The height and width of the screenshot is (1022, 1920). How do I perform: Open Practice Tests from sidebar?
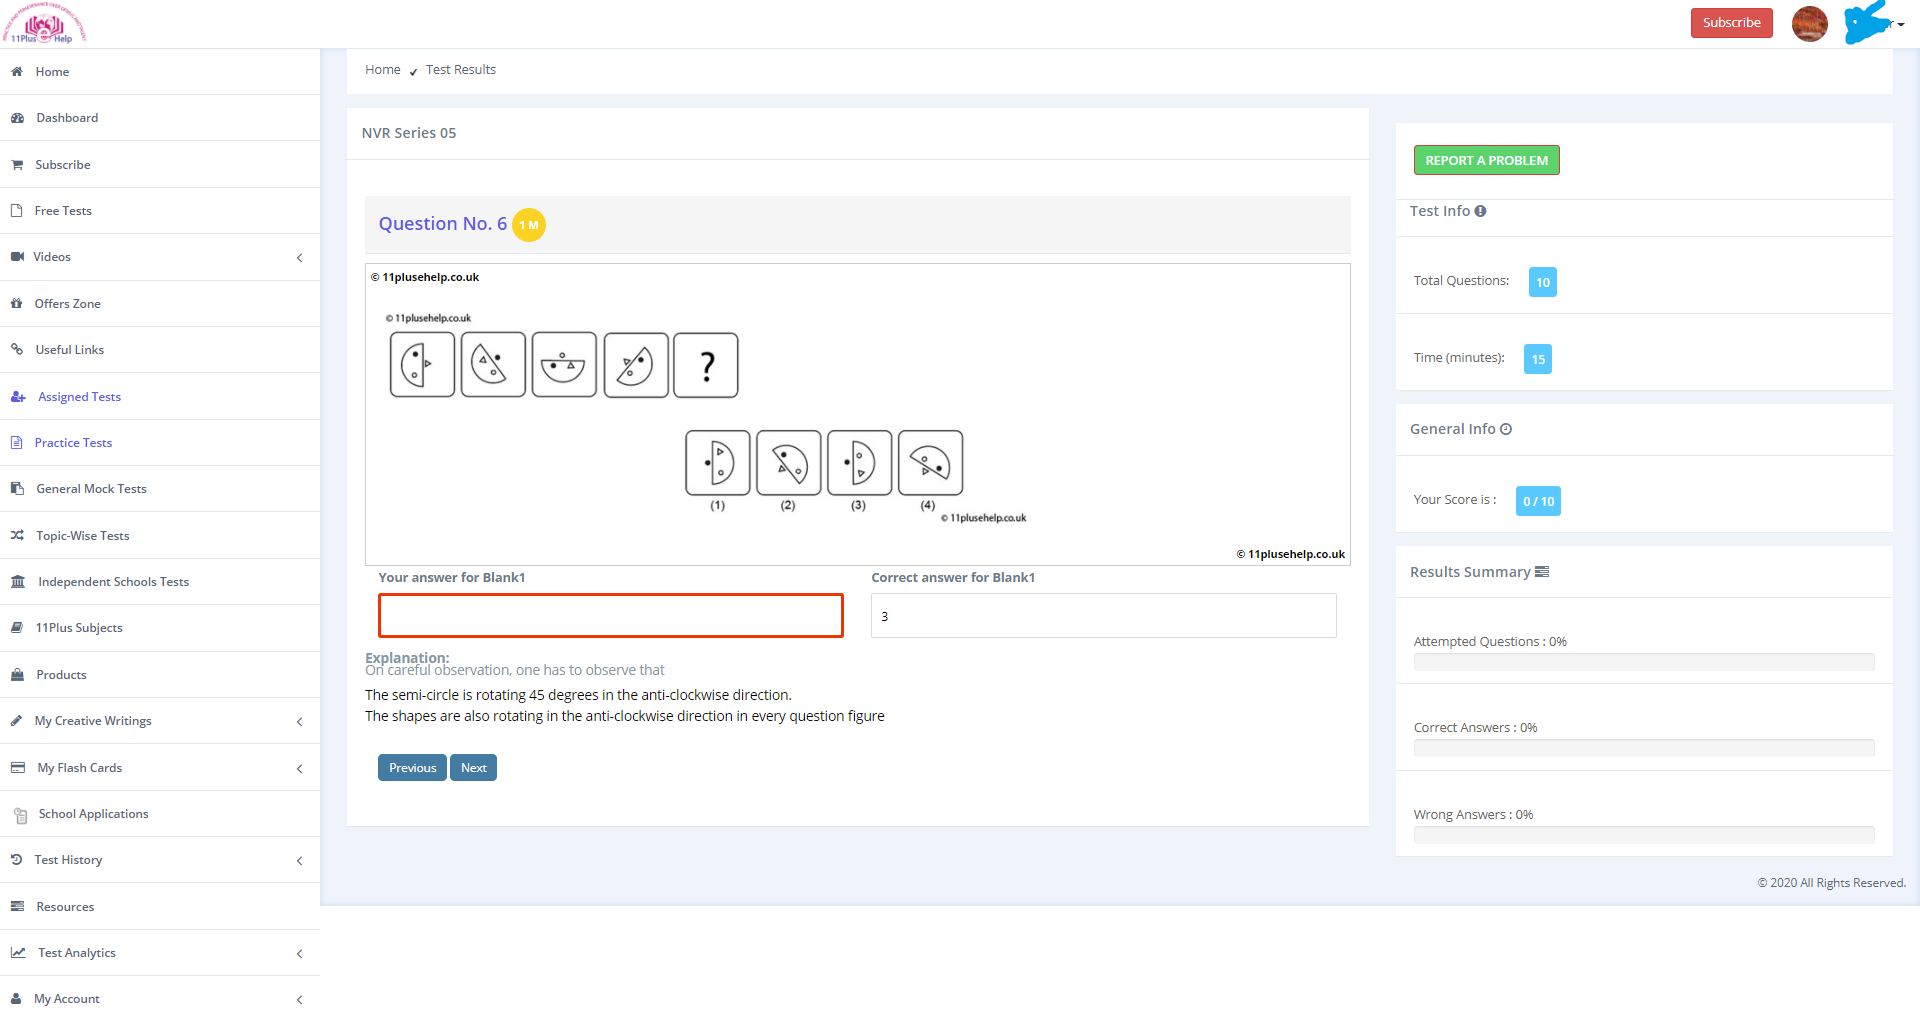pos(73,443)
